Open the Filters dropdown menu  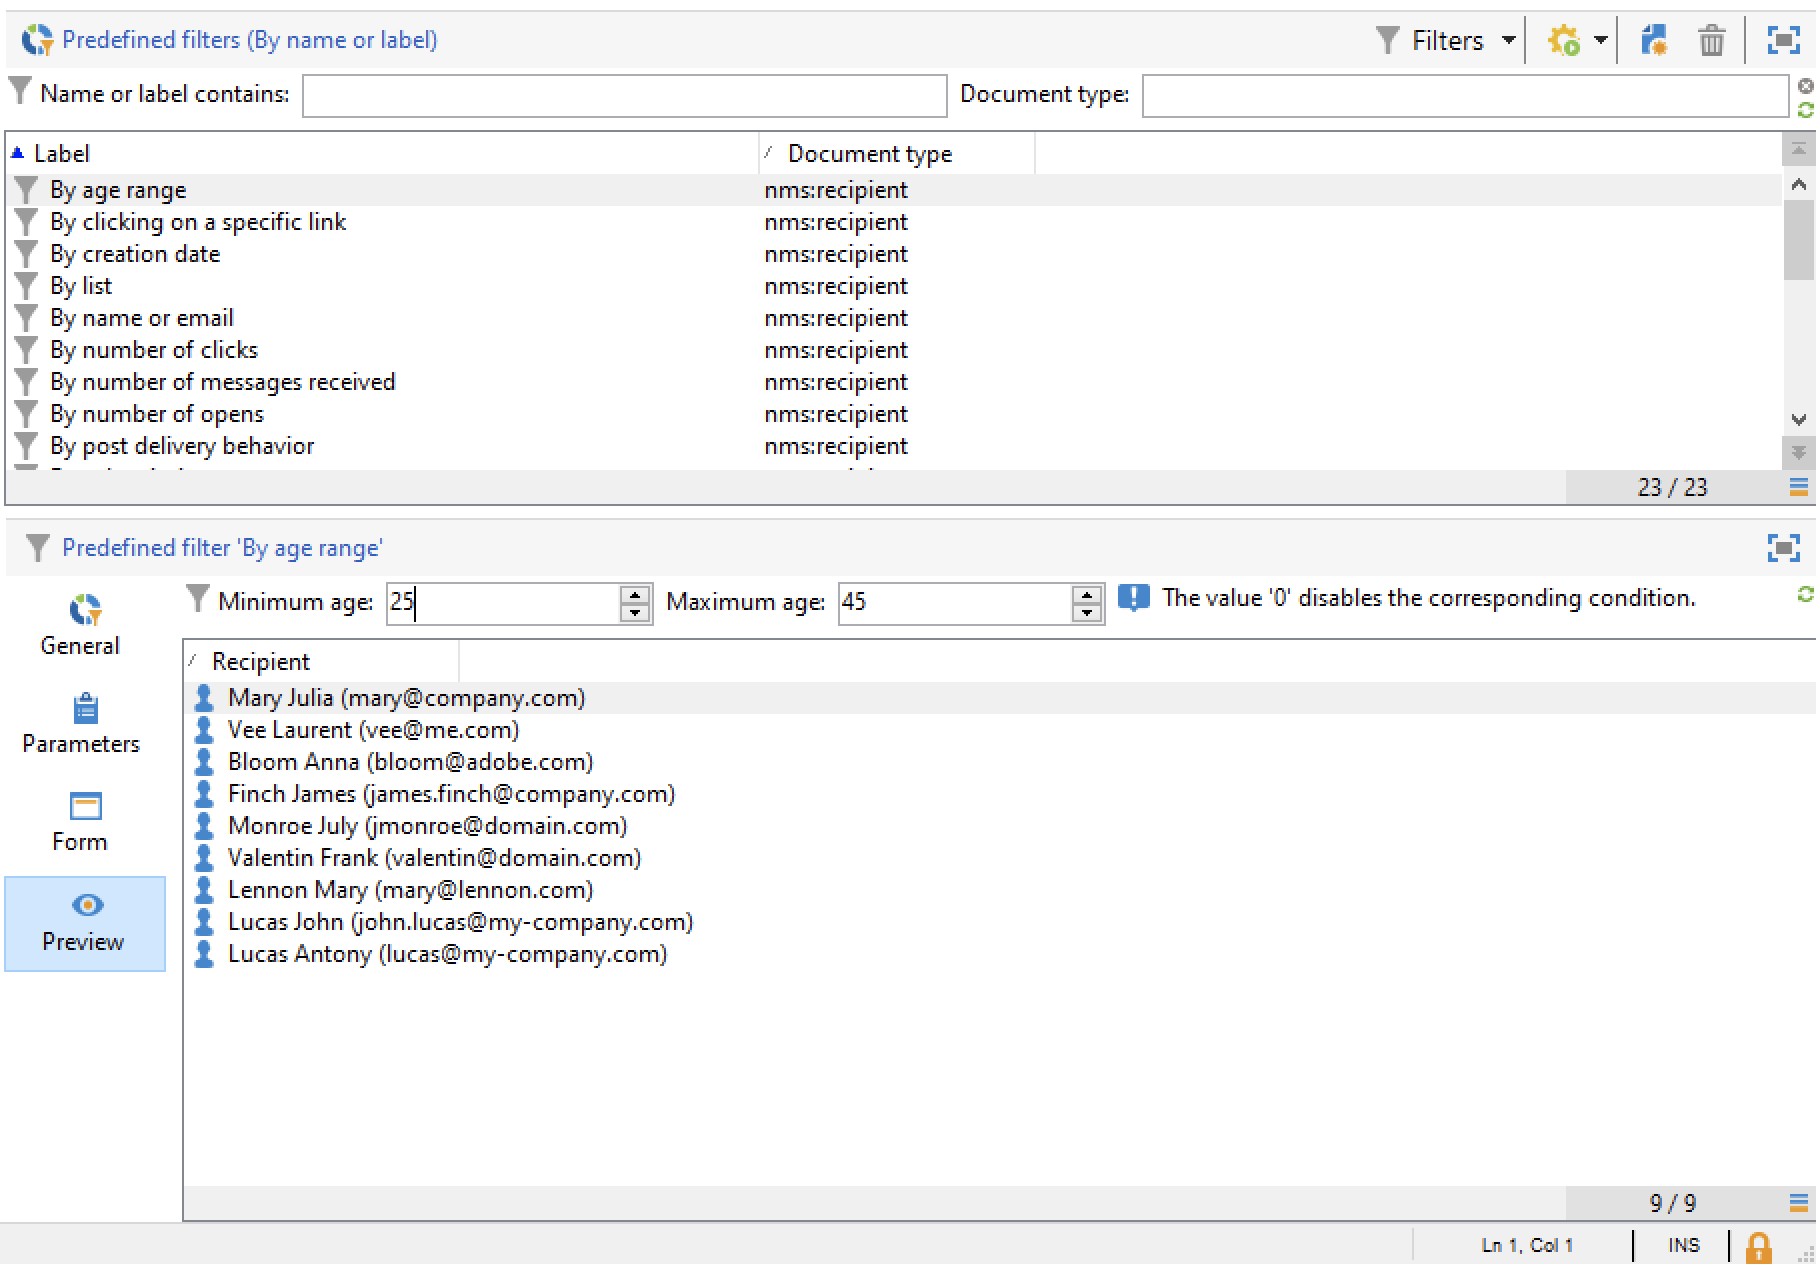[x=1446, y=40]
